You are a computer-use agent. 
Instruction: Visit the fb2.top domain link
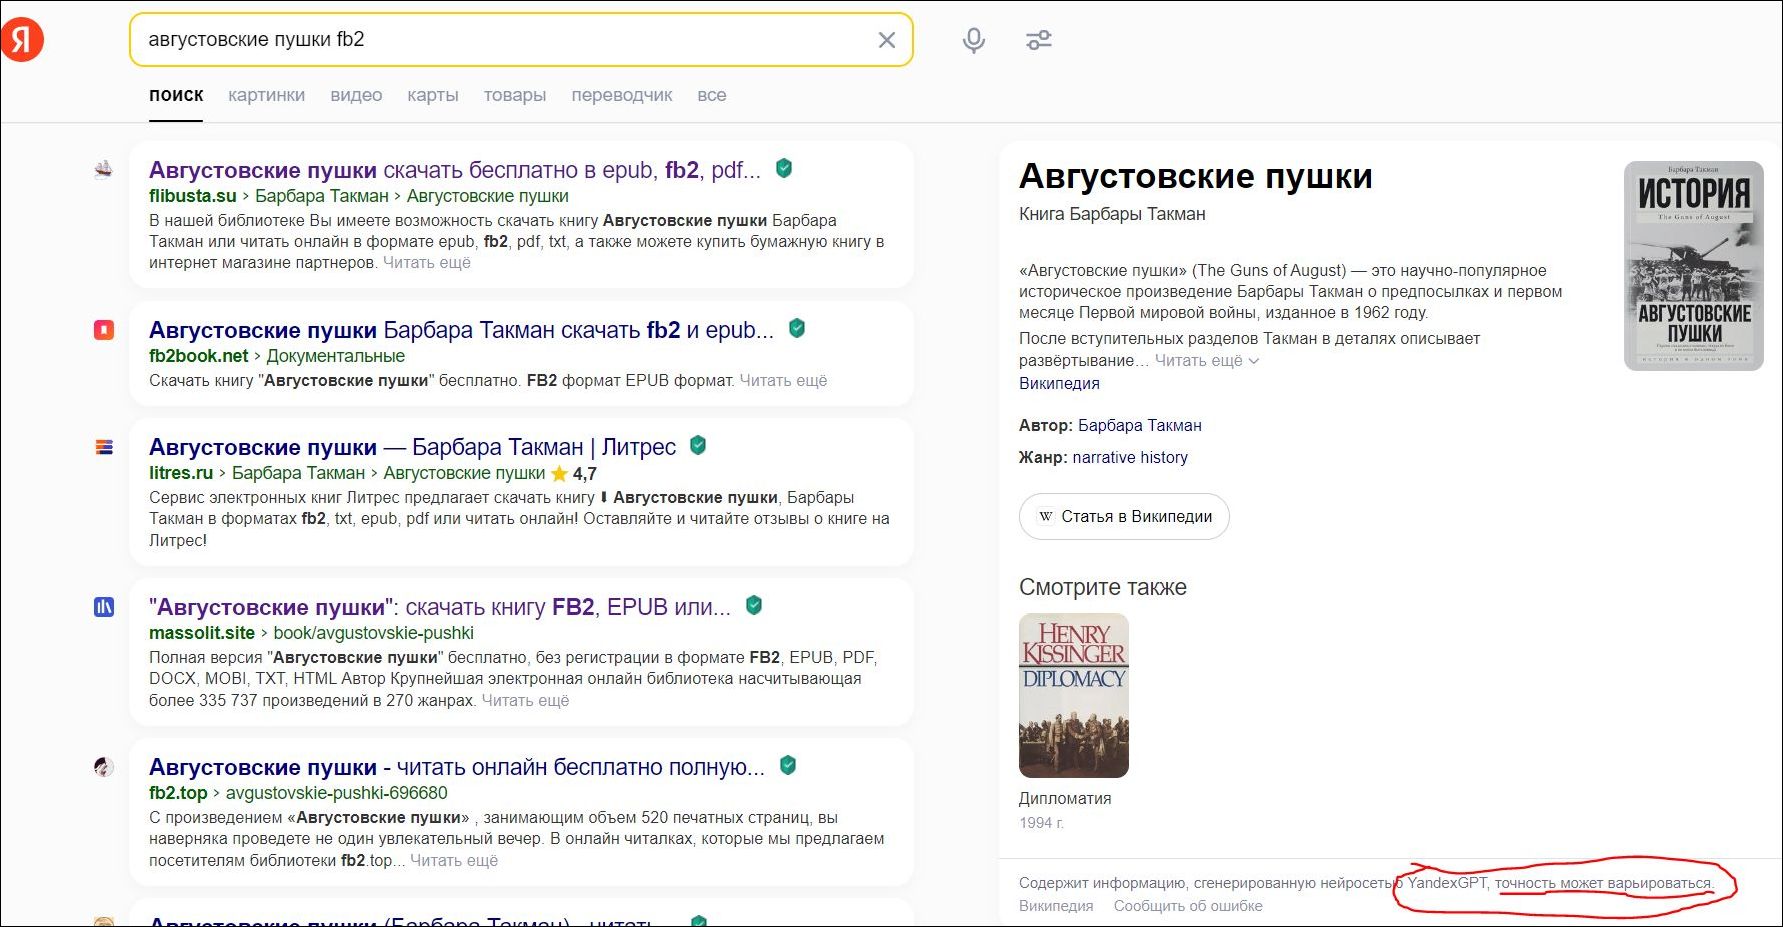[178, 793]
